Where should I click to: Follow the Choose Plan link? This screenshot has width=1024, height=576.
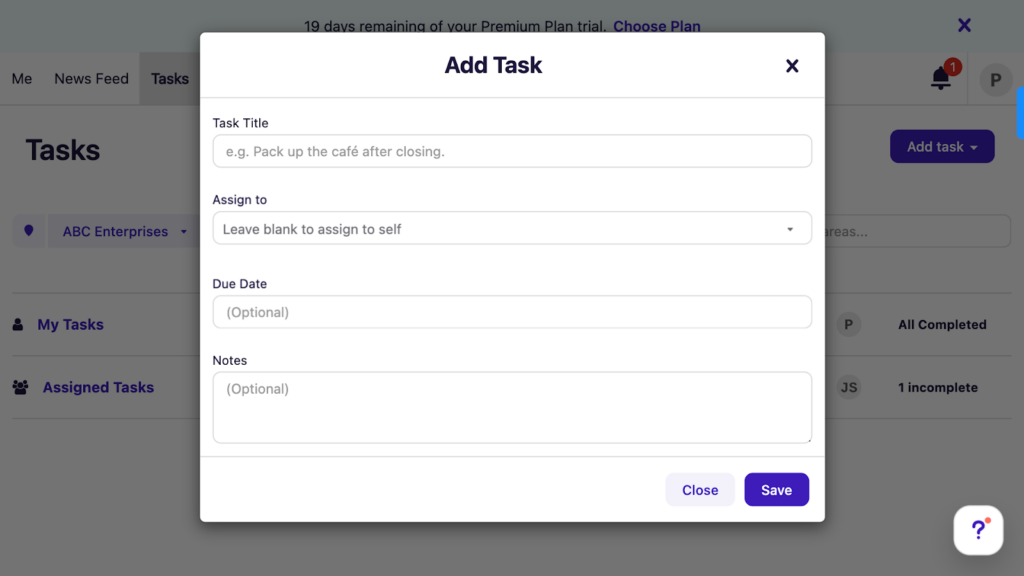pyautogui.click(x=656, y=26)
